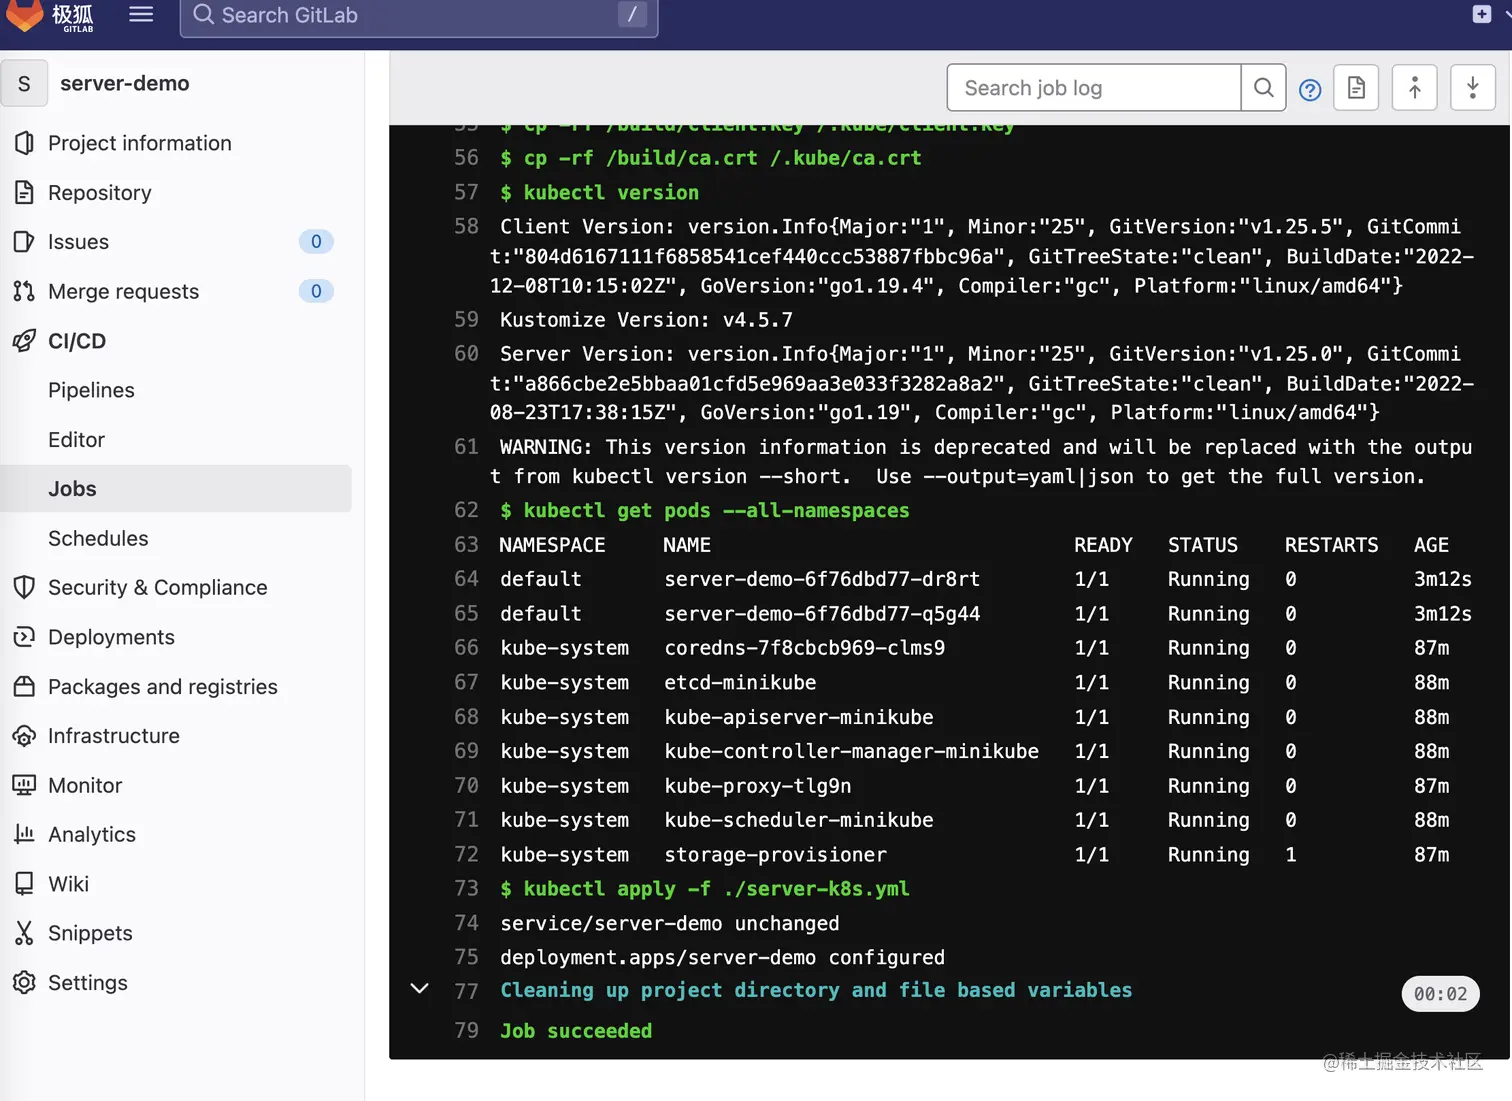Click the Issues icon
Screen dimensions: 1512x1101
[24, 241]
